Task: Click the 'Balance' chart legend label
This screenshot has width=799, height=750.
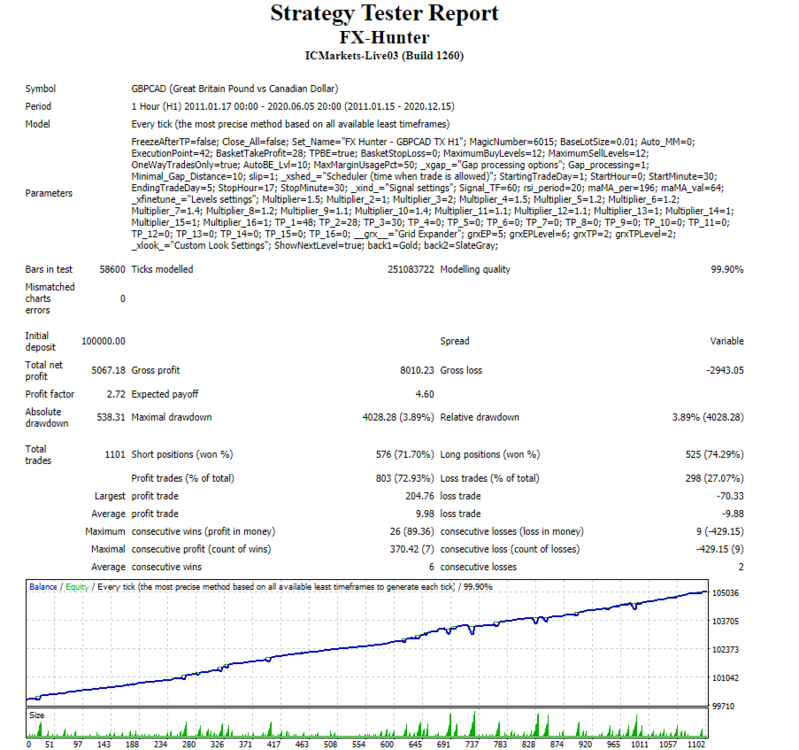Action: click(43, 587)
